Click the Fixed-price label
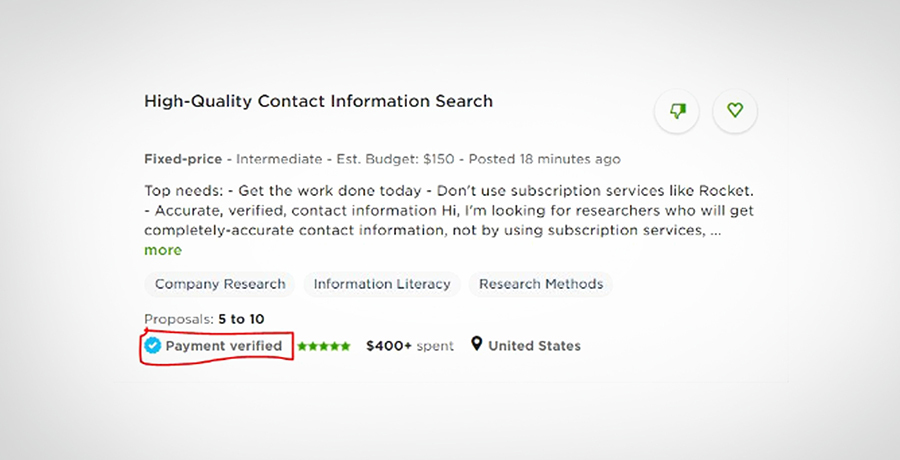Screen dimensions: 900x460 [x=183, y=159]
